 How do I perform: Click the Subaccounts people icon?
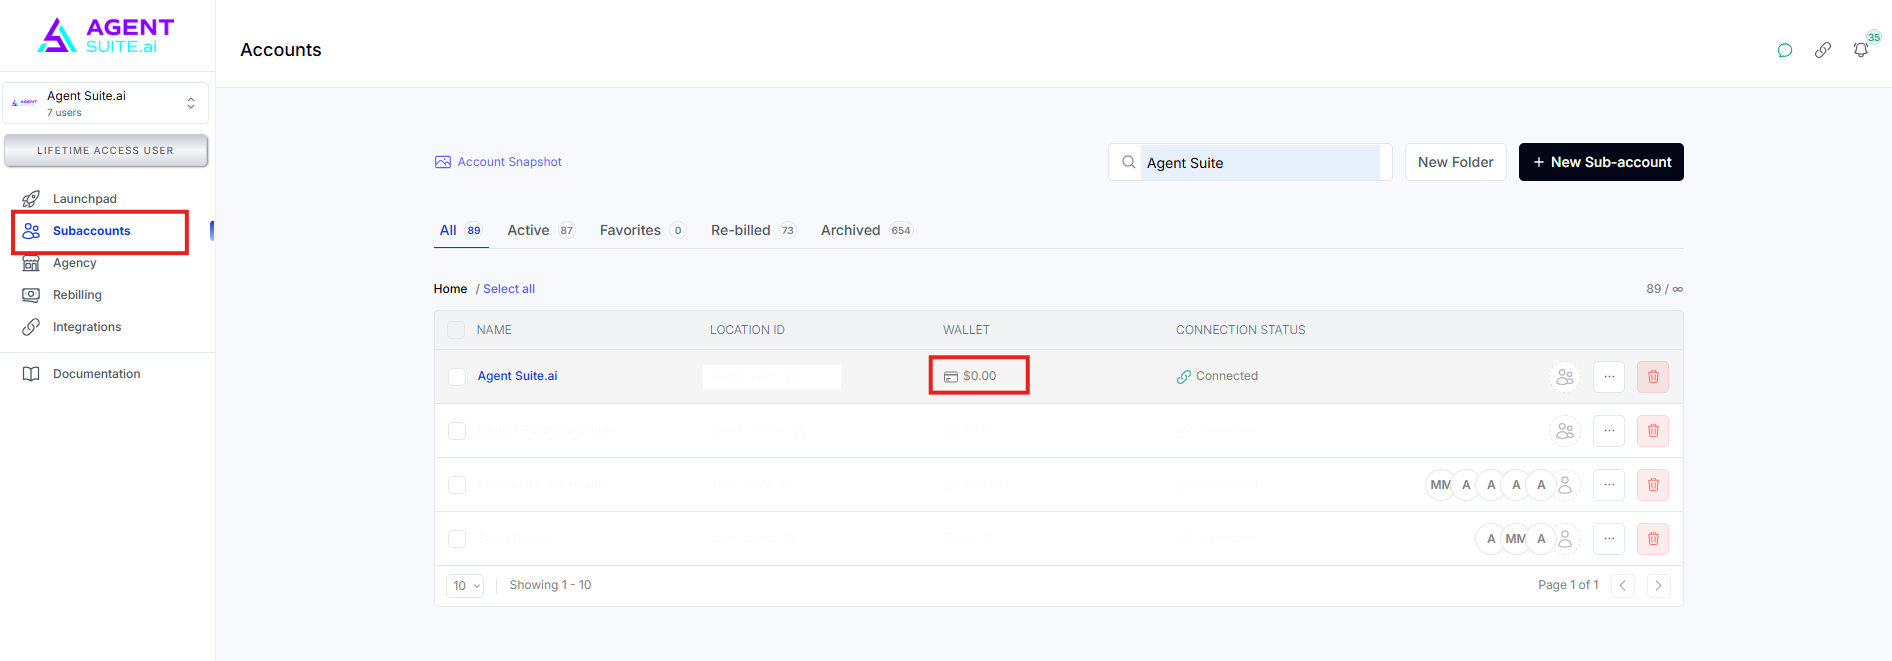click(31, 231)
